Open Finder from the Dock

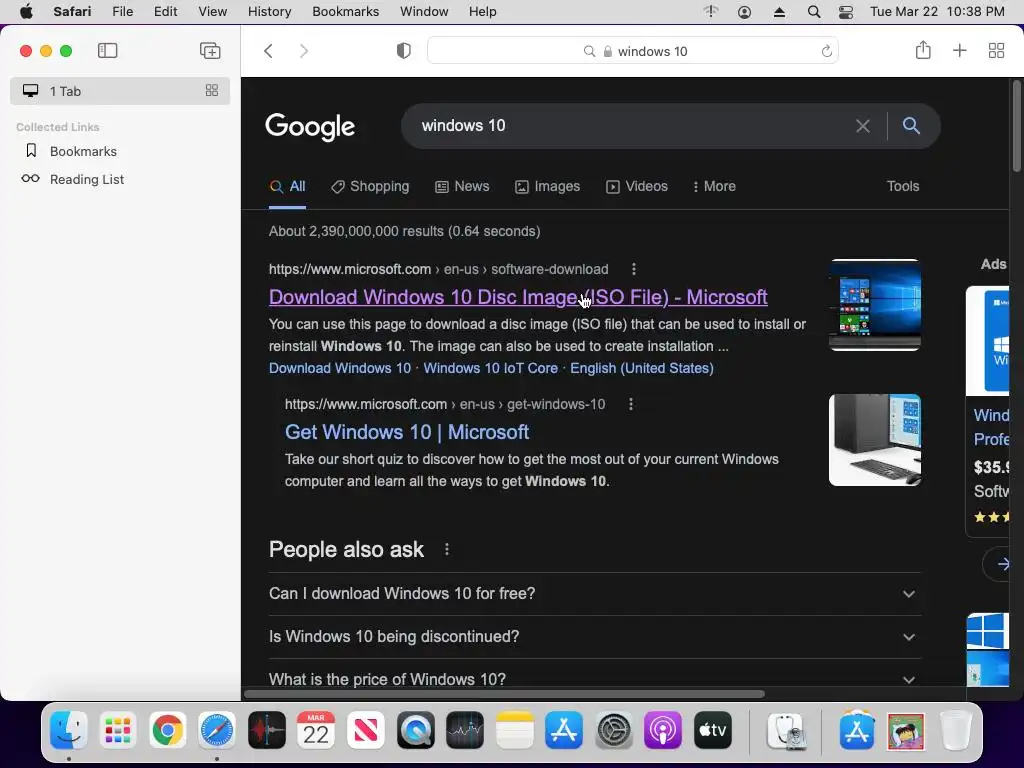[69, 730]
